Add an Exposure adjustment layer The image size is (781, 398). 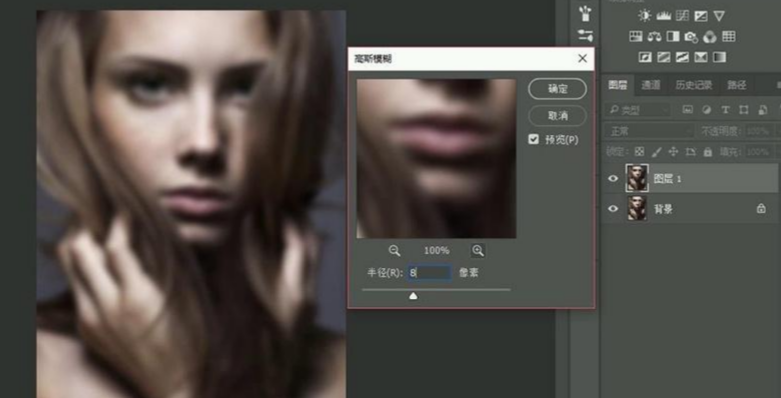[701, 16]
